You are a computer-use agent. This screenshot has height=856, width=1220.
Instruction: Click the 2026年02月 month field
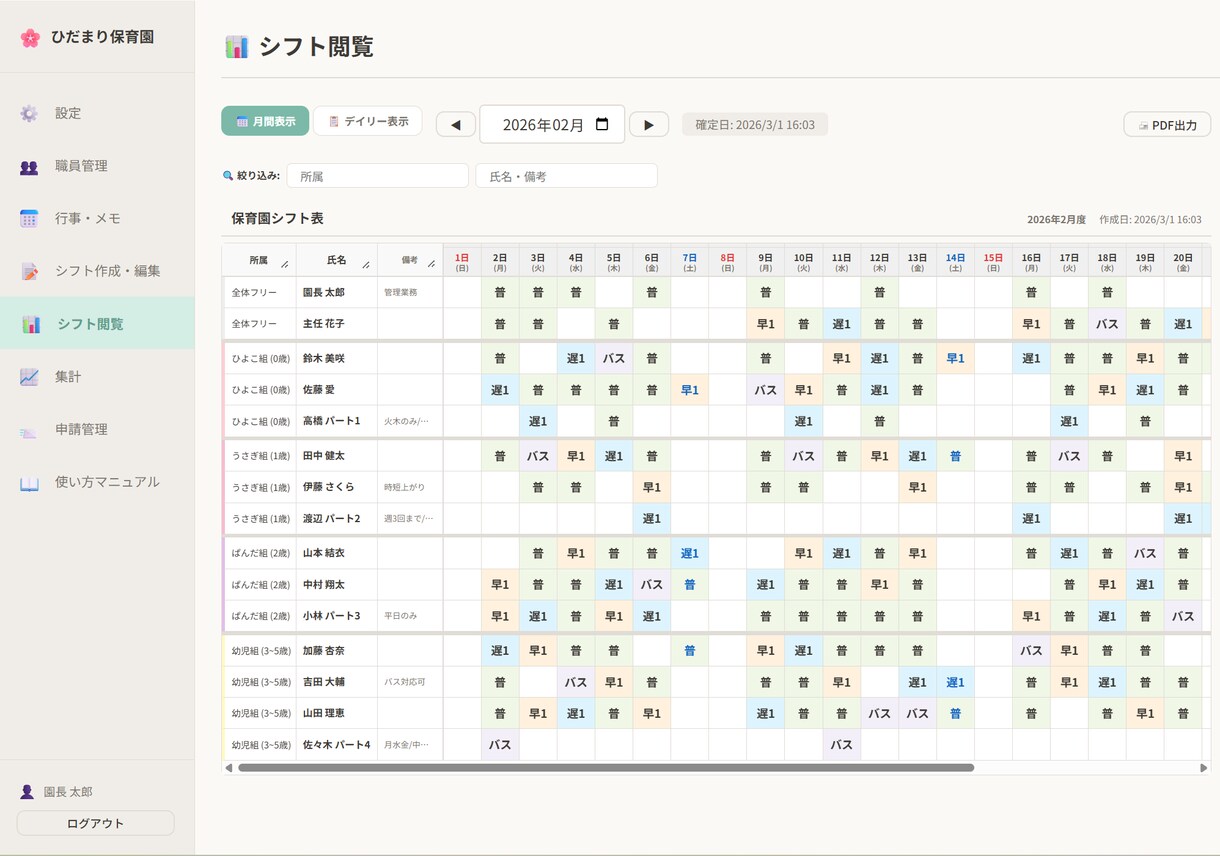552,125
